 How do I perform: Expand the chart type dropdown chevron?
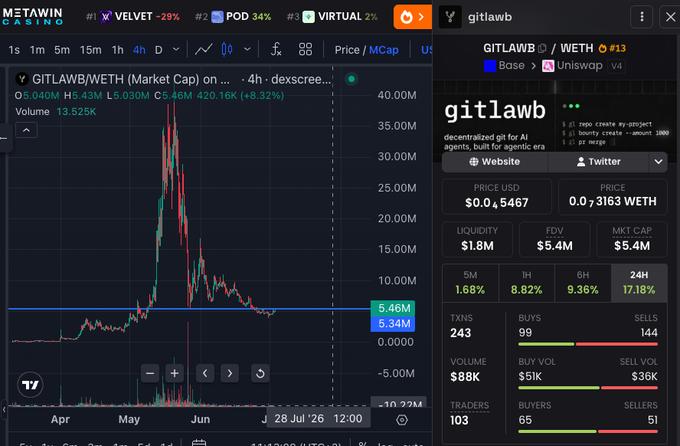tap(247, 49)
